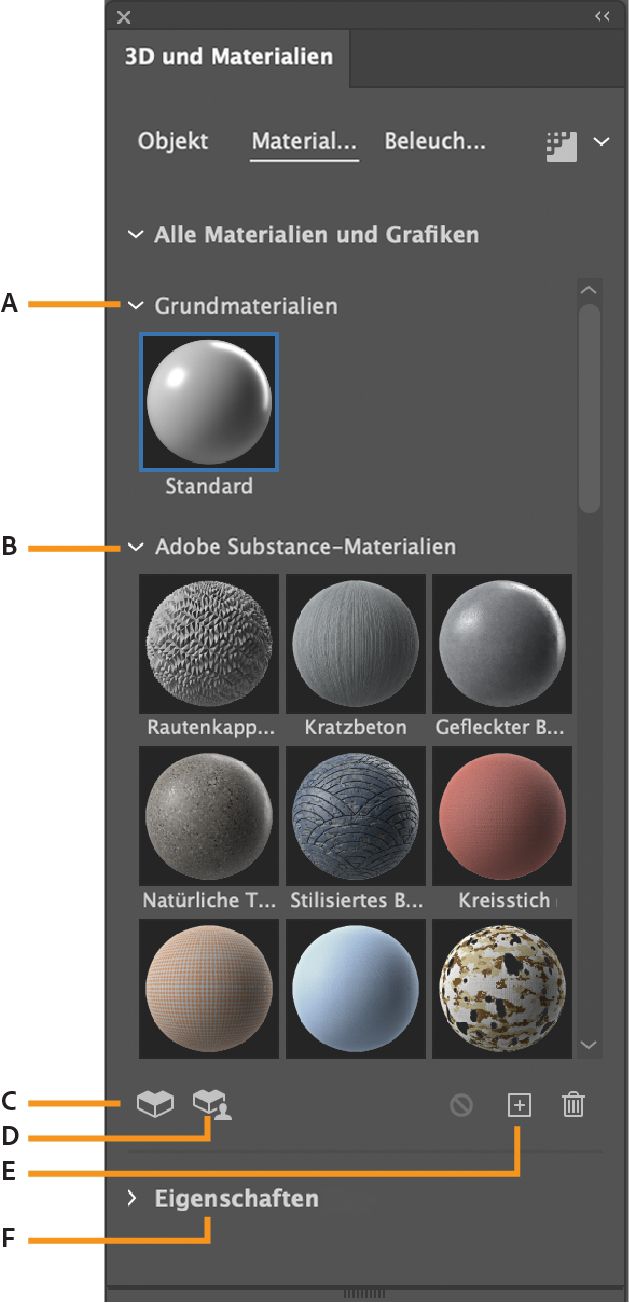
Task: Select the 3D und Materialien panel tab
Action: pos(228,57)
